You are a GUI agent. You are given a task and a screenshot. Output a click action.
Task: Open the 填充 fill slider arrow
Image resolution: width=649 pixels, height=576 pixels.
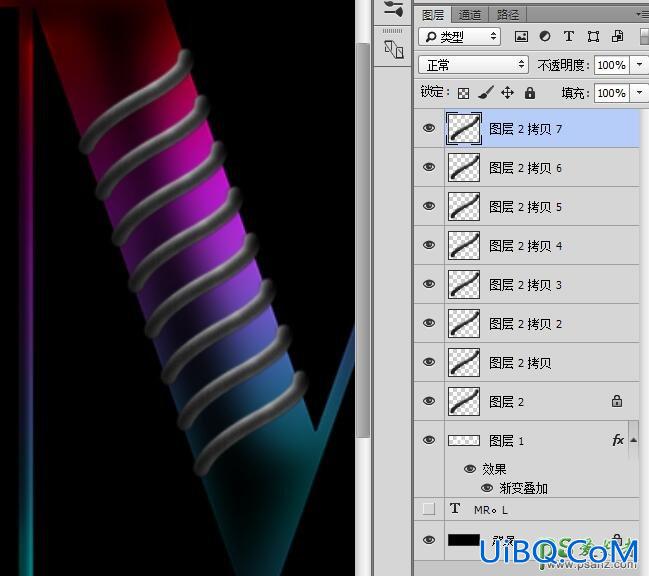[x=639, y=93]
